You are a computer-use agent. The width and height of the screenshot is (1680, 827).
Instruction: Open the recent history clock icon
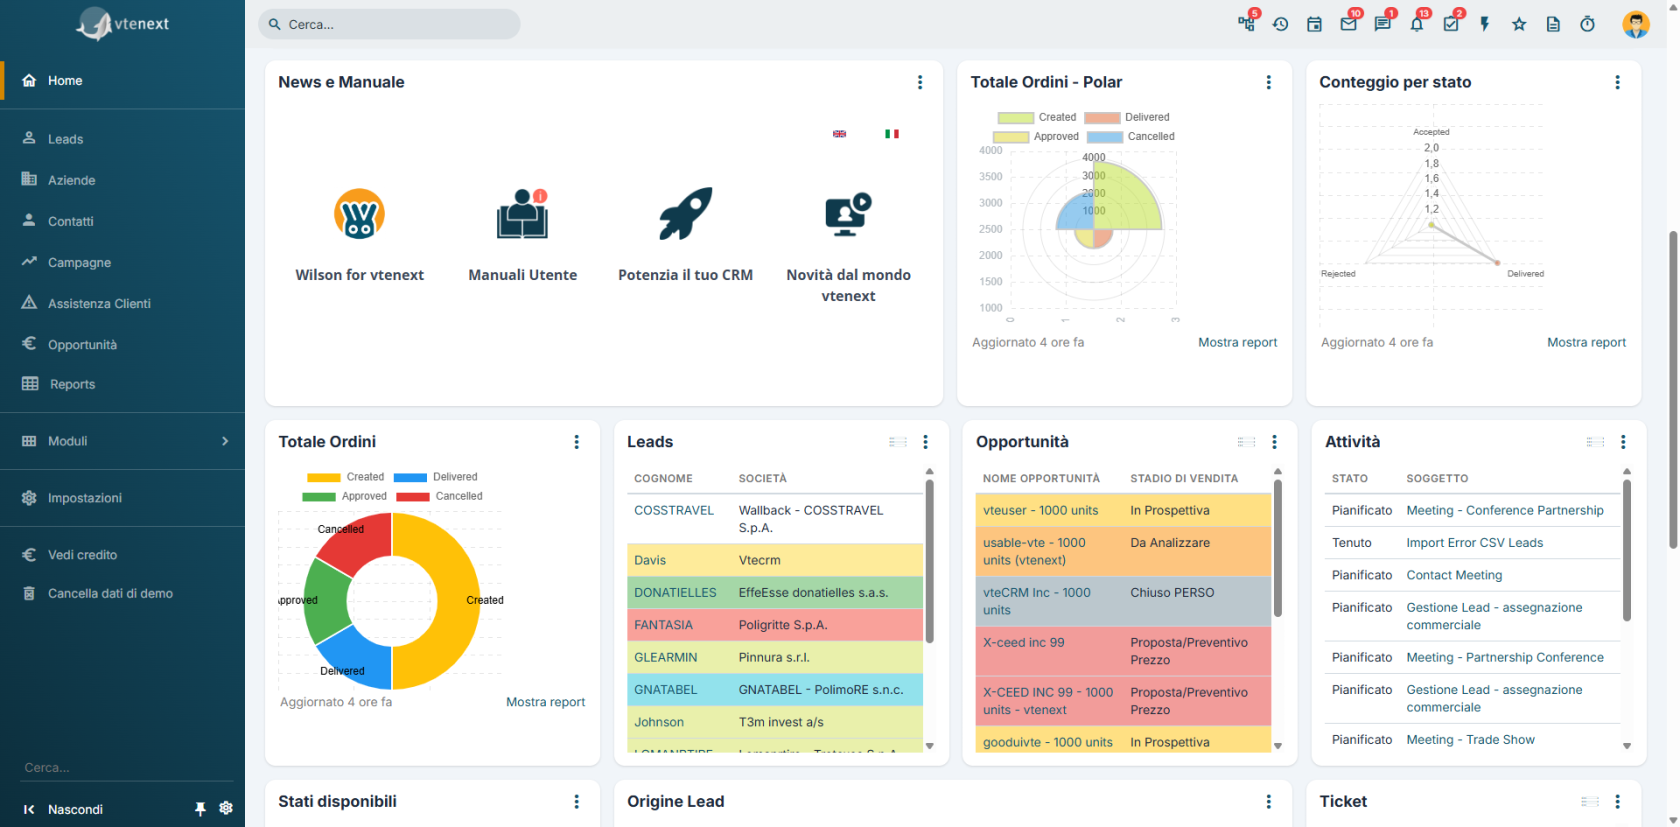click(1280, 24)
